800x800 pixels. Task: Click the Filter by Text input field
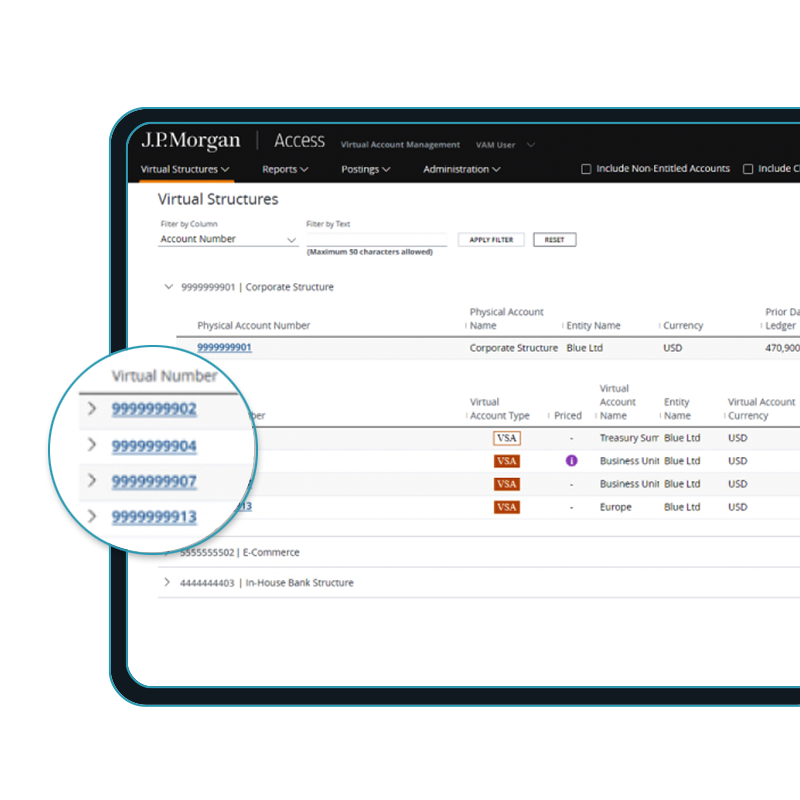click(376, 239)
